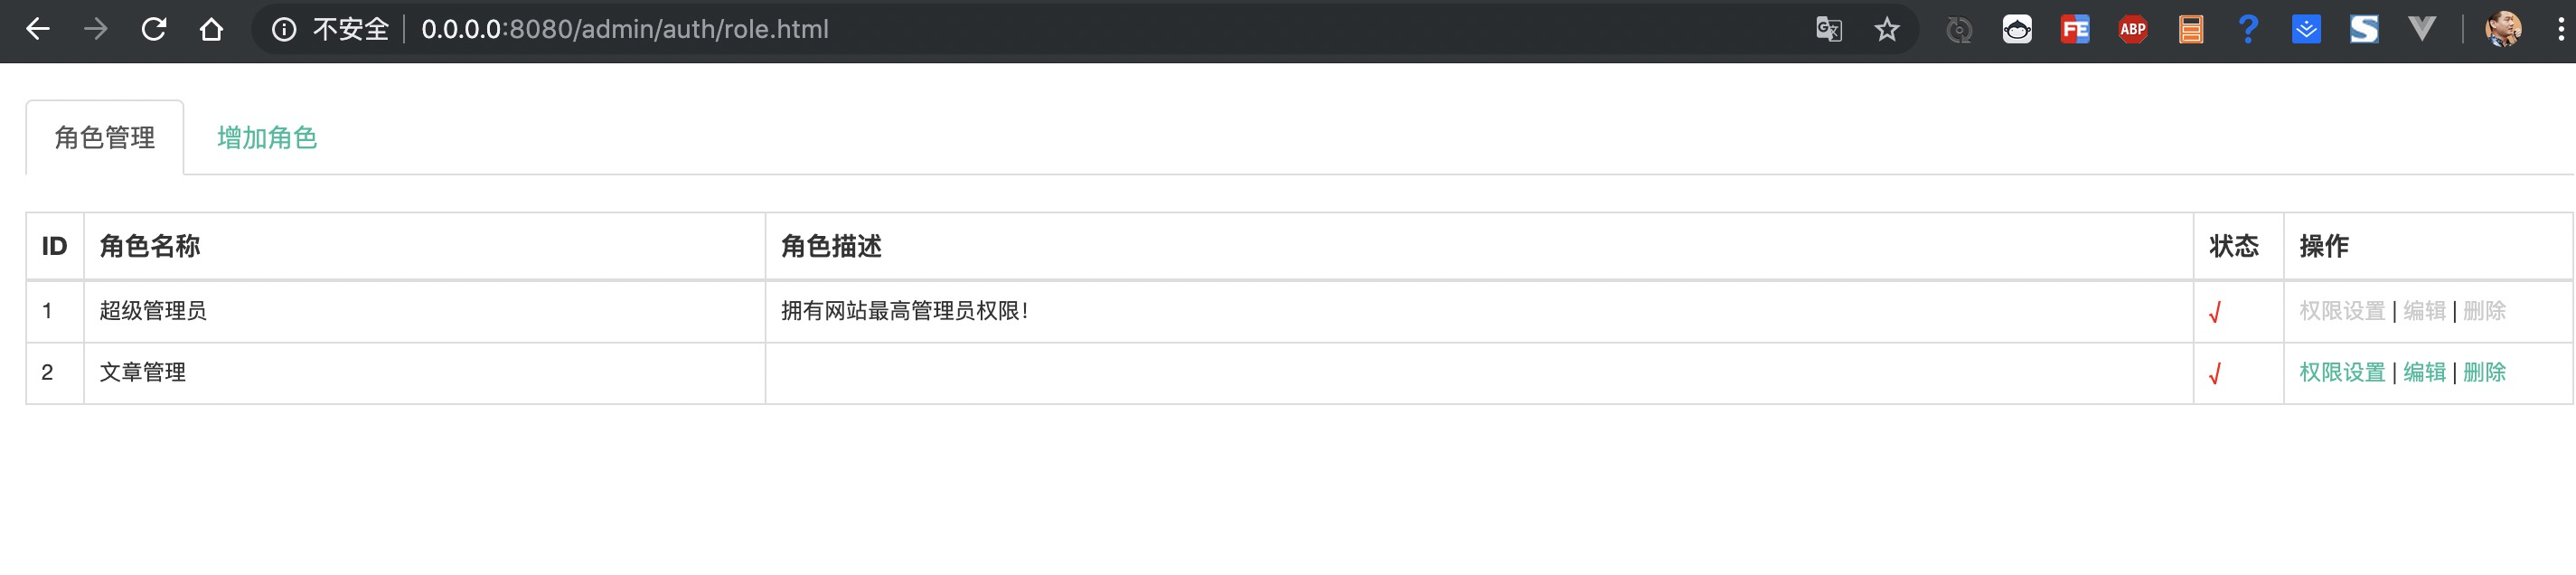Click the blue question mark extension
Screen dimensions: 2576x575
pyautogui.click(x=2248, y=30)
